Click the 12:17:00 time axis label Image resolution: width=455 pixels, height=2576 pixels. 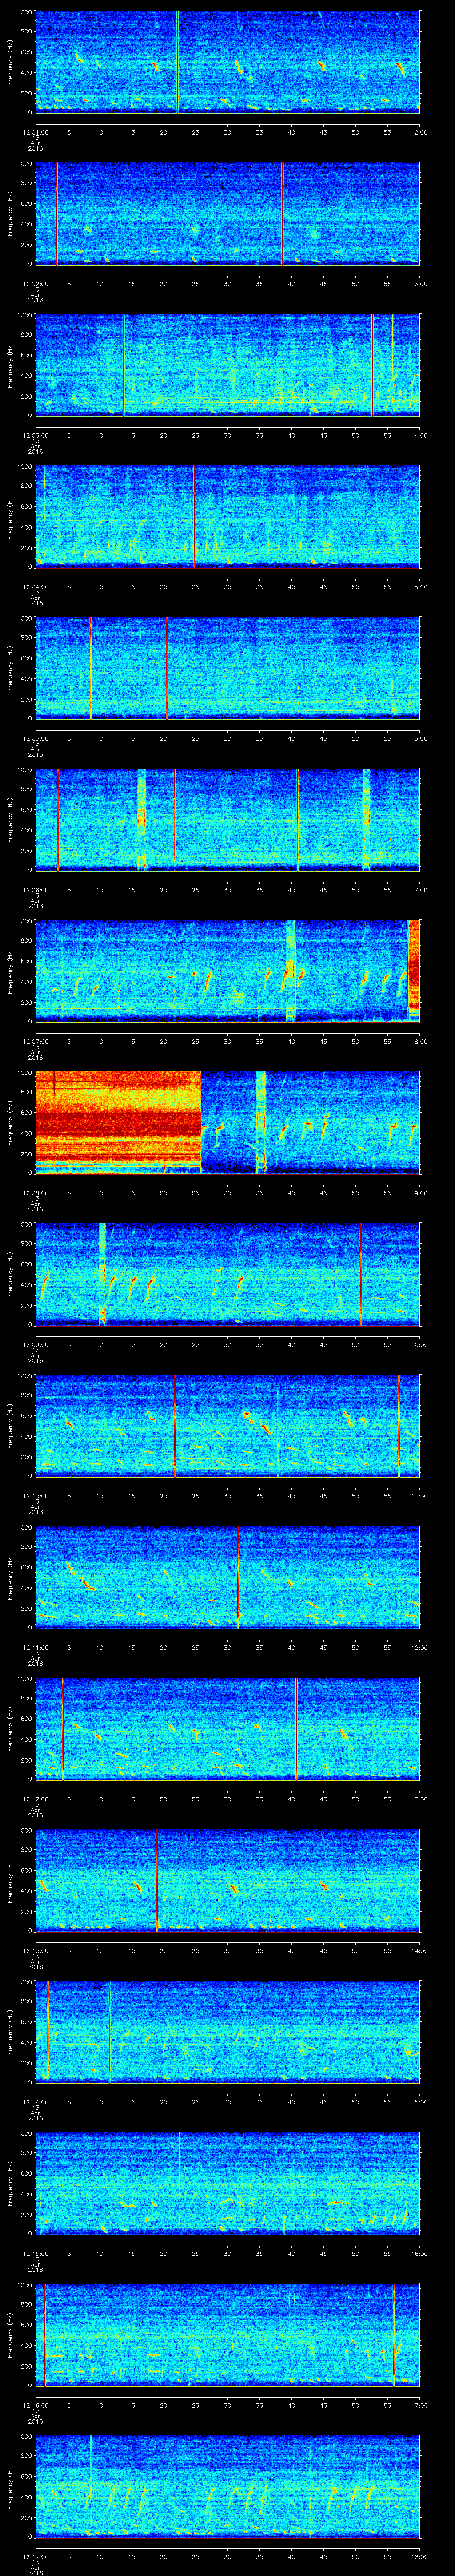35,2556
